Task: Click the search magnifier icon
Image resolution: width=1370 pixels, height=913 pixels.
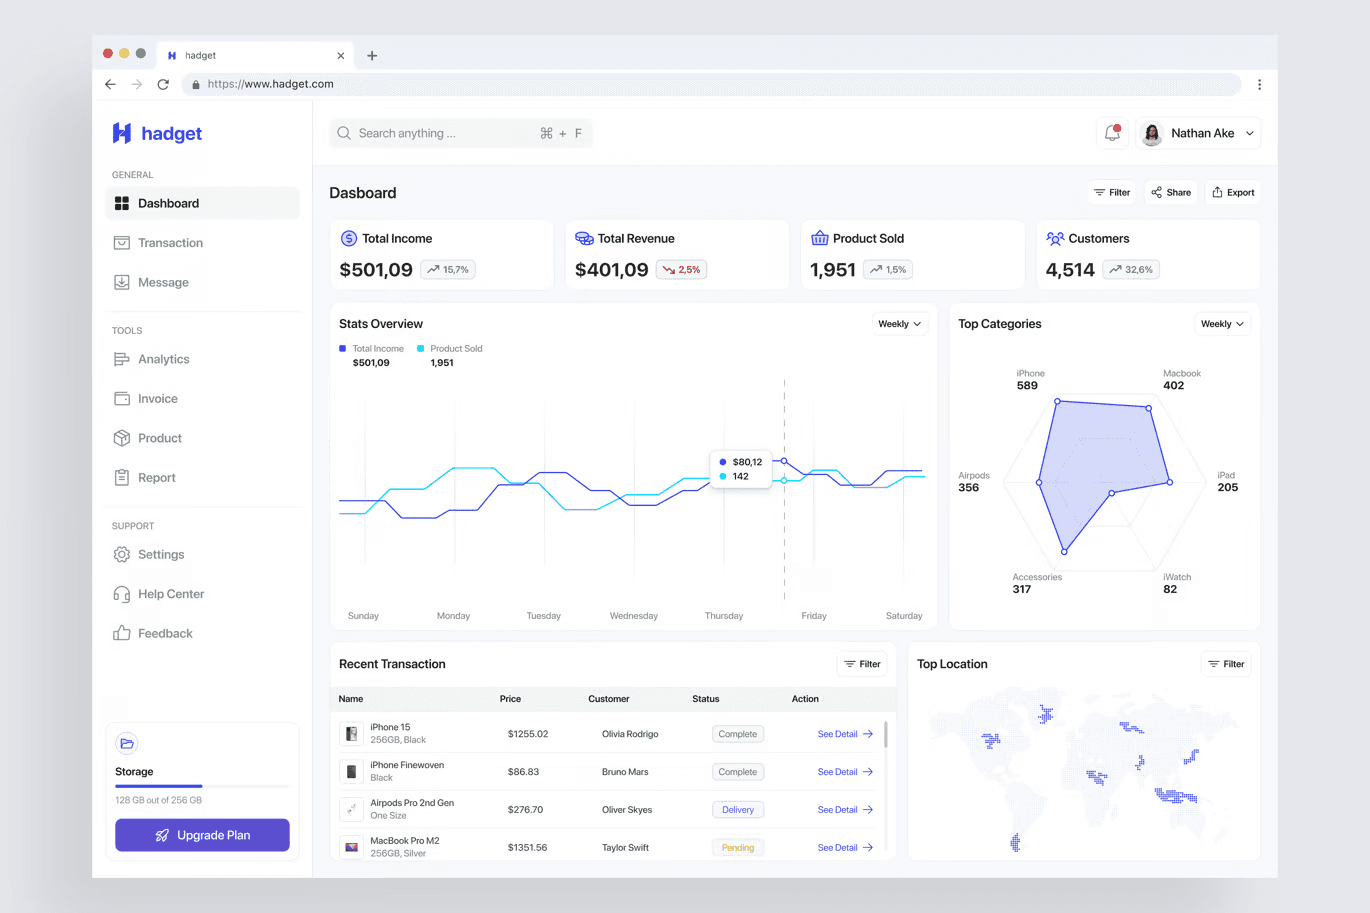Action: (x=344, y=133)
